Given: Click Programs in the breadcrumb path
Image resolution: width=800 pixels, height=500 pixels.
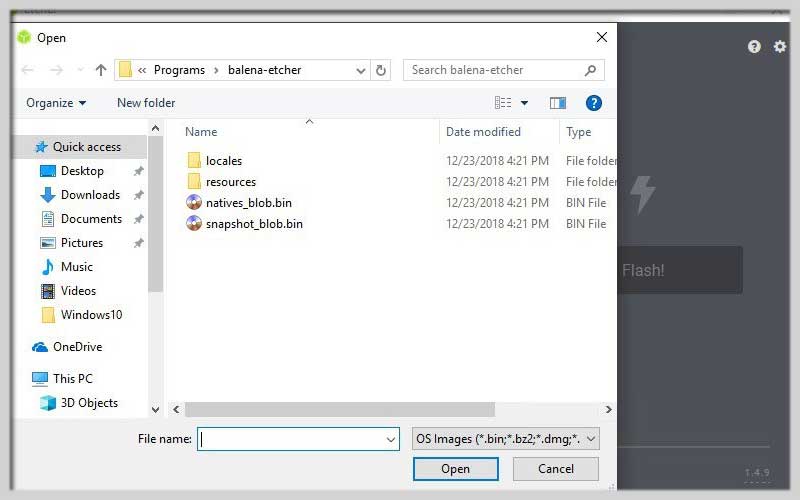Looking at the screenshot, I should tap(179, 70).
